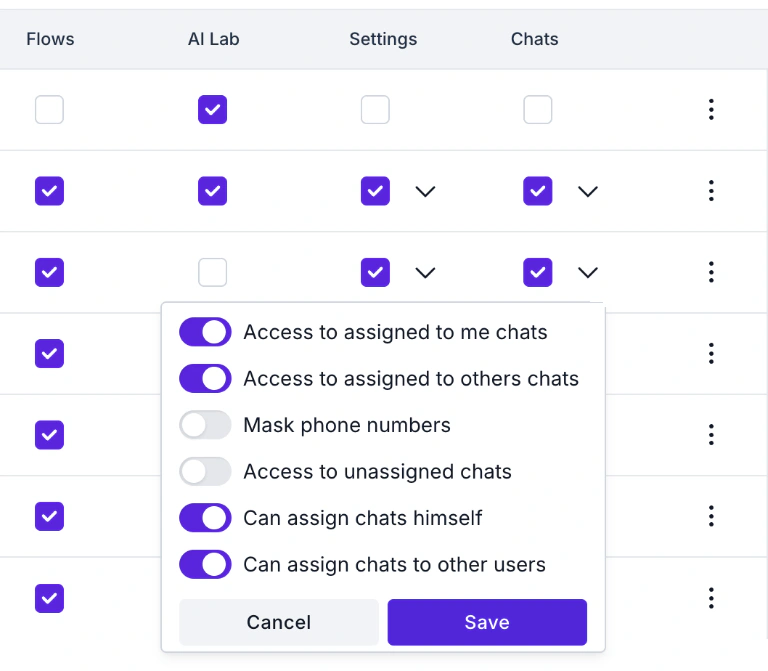Uncheck the Flows box in the seventh row

click(x=49, y=598)
